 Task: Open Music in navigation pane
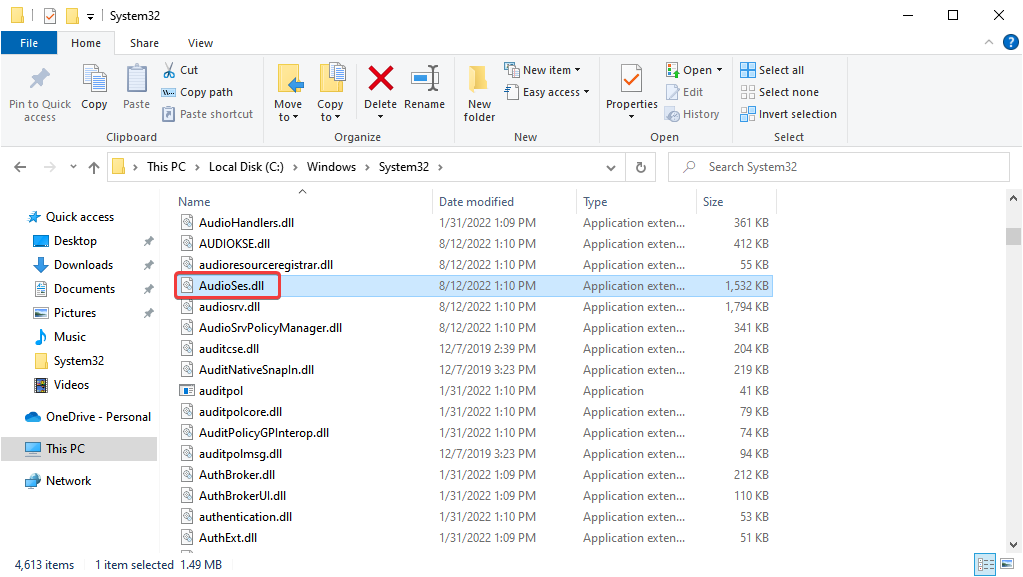pos(70,337)
